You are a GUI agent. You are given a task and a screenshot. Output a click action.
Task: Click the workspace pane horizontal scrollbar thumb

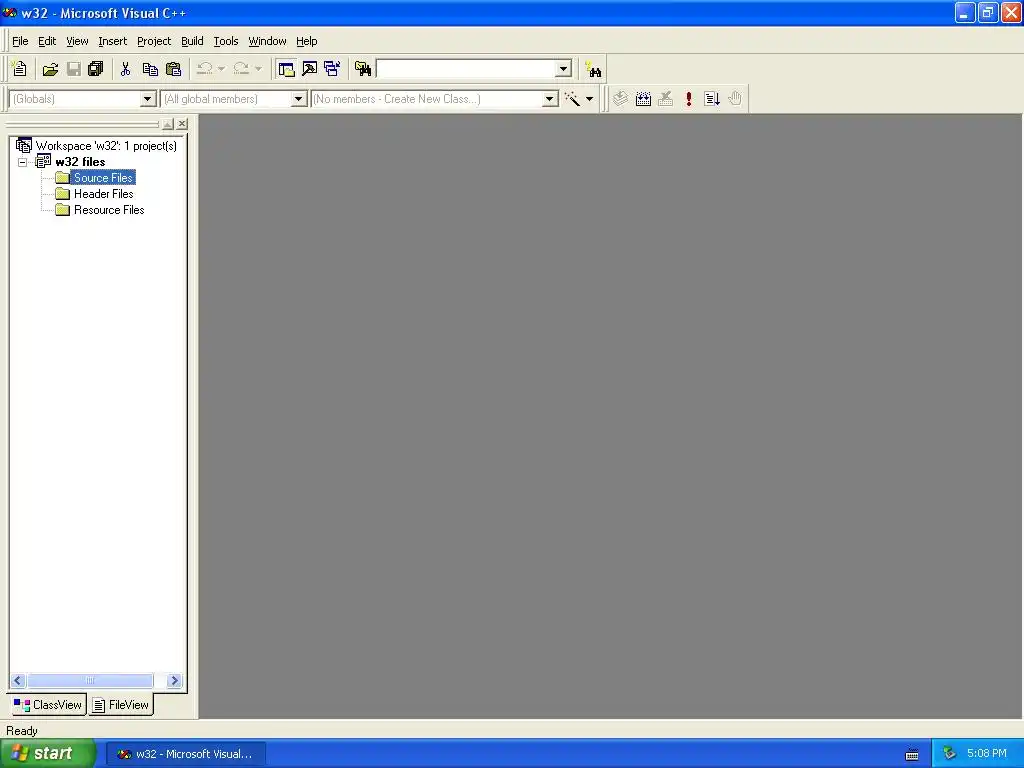click(x=90, y=680)
